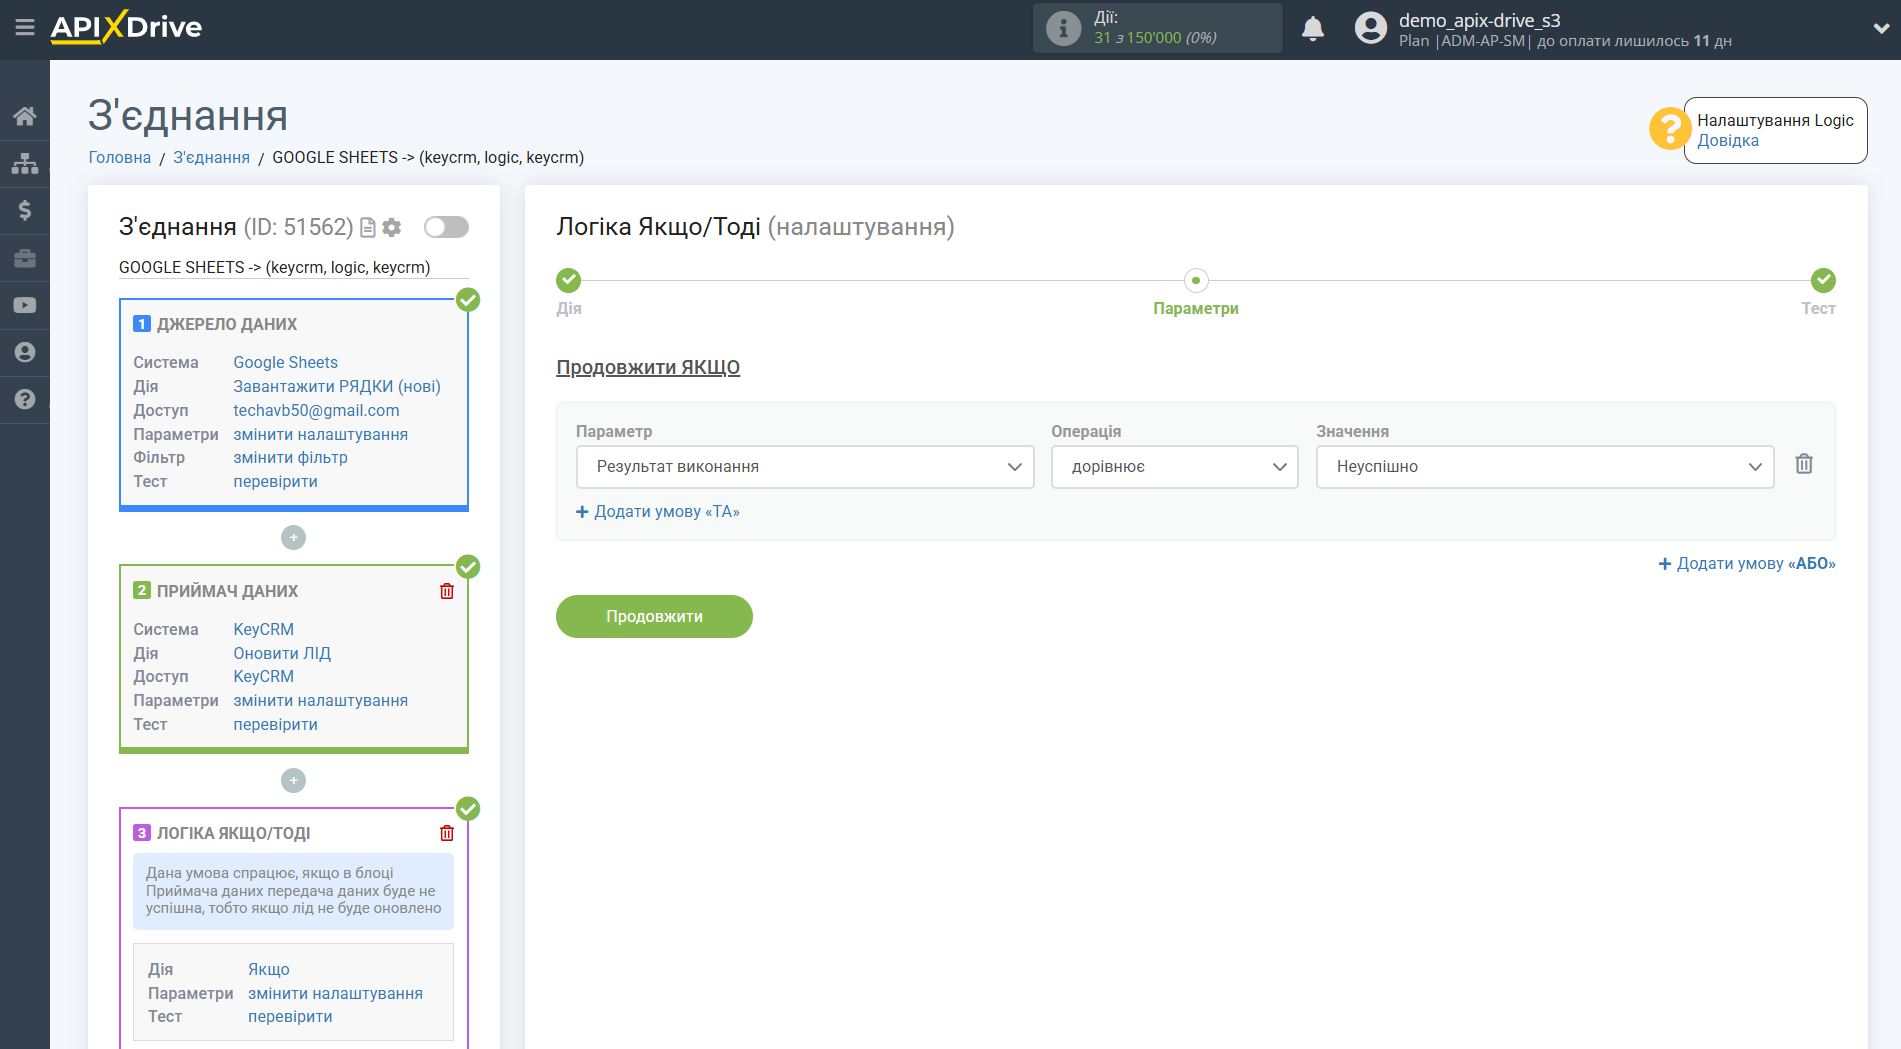Click the Продовжити ЯКЩО heading

pos(648,368)
